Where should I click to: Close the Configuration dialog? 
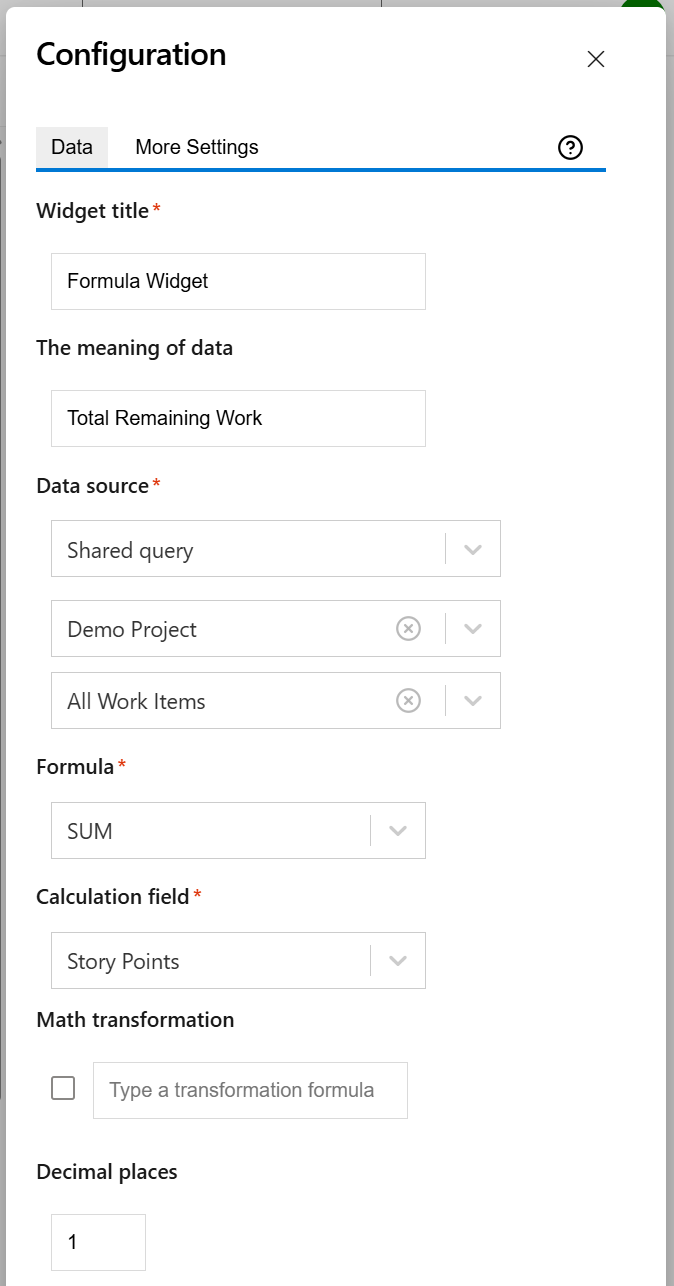(595, 59)
